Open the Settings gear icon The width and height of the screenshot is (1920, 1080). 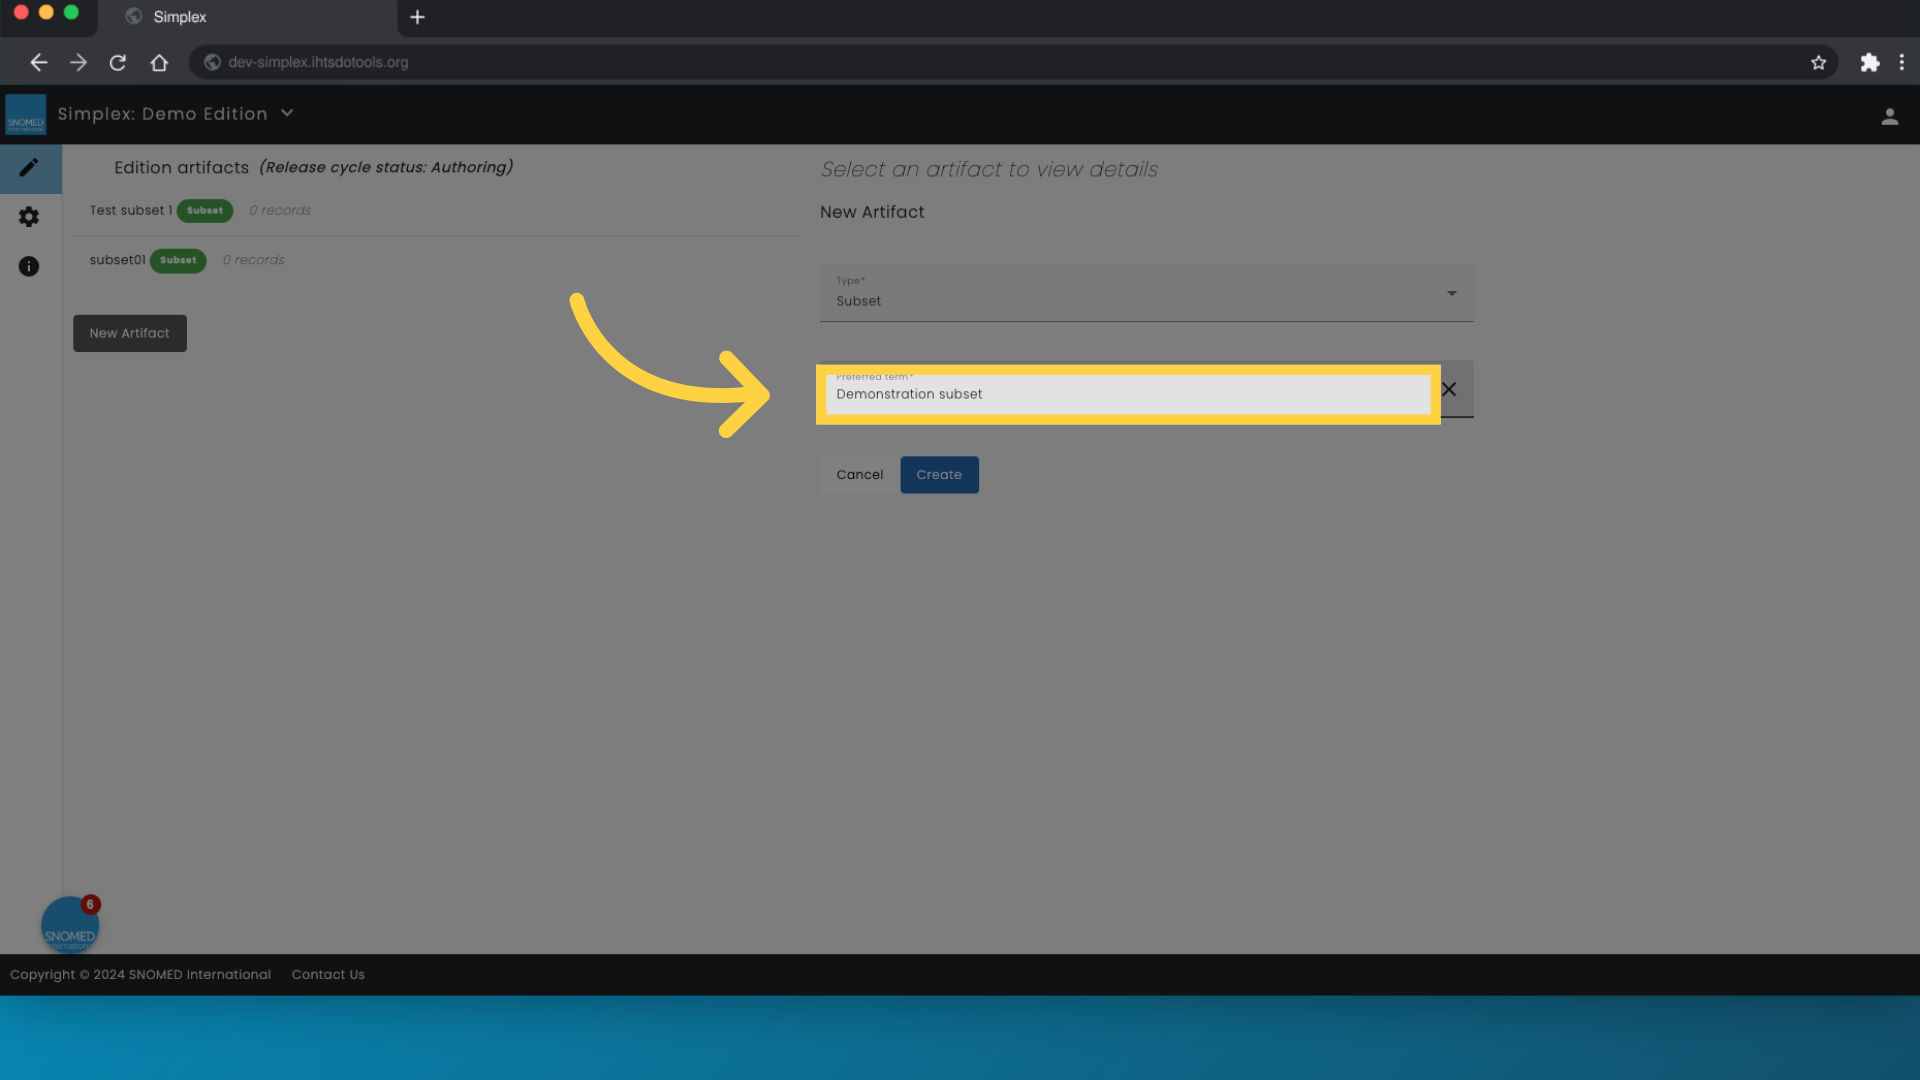29,216
